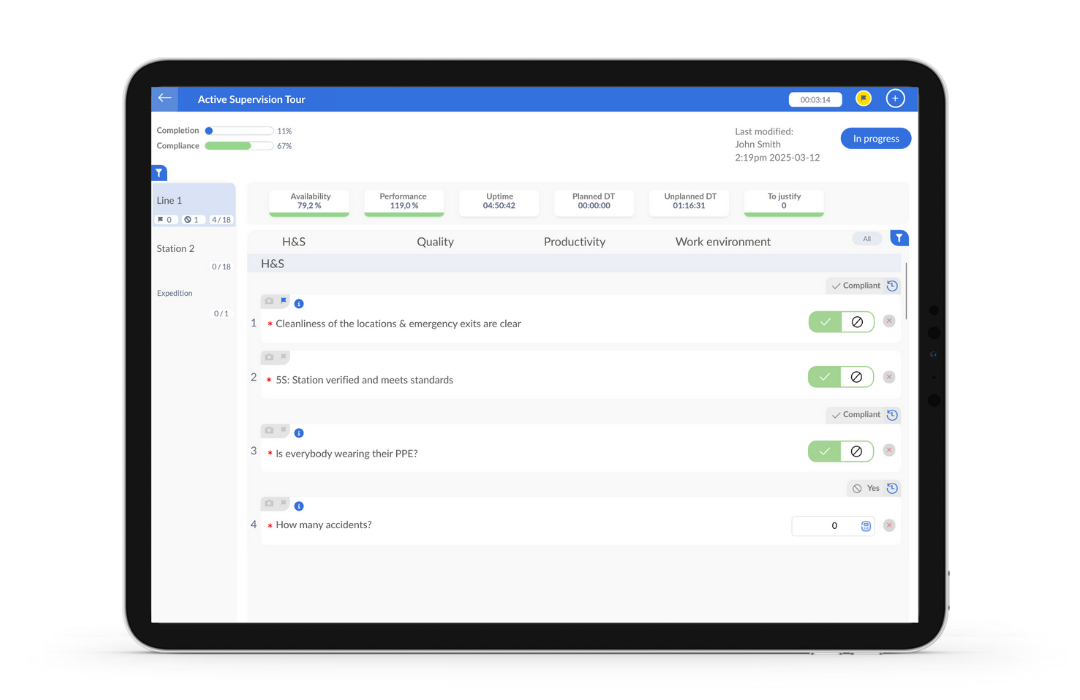Click the back arrow in the header
Image resolution: width=1080 pixels, height=700 pixels.
165,98
